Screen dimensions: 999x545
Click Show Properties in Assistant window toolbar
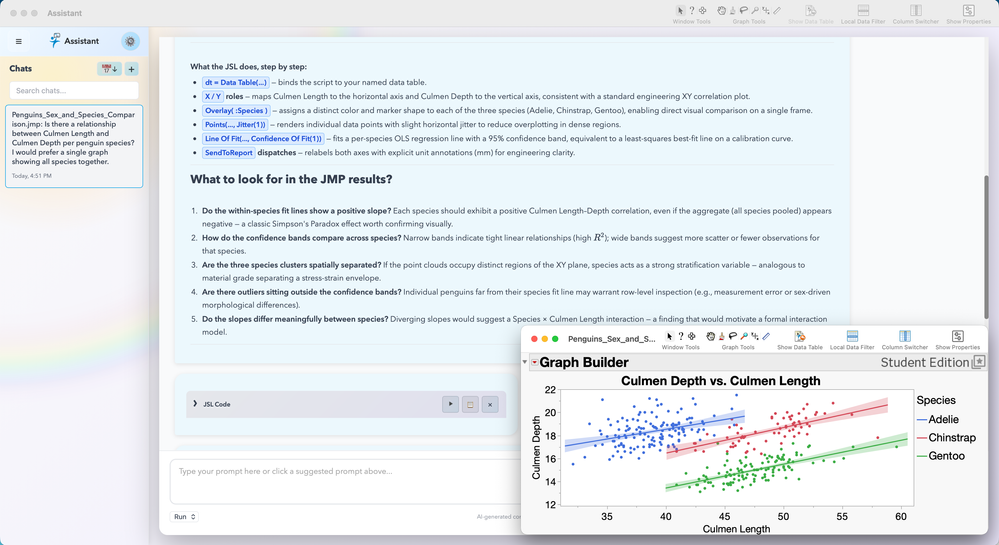968,14
